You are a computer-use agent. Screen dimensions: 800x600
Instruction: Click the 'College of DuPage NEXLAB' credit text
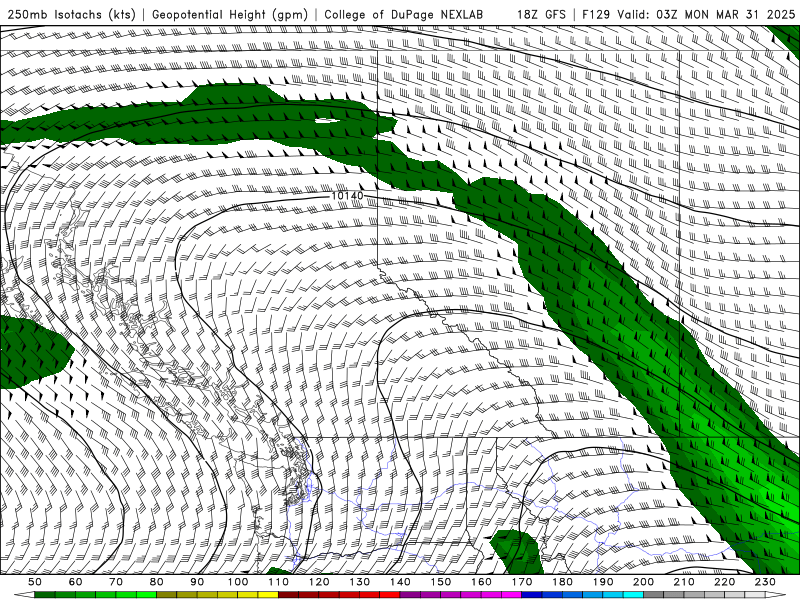pos(404,14)
